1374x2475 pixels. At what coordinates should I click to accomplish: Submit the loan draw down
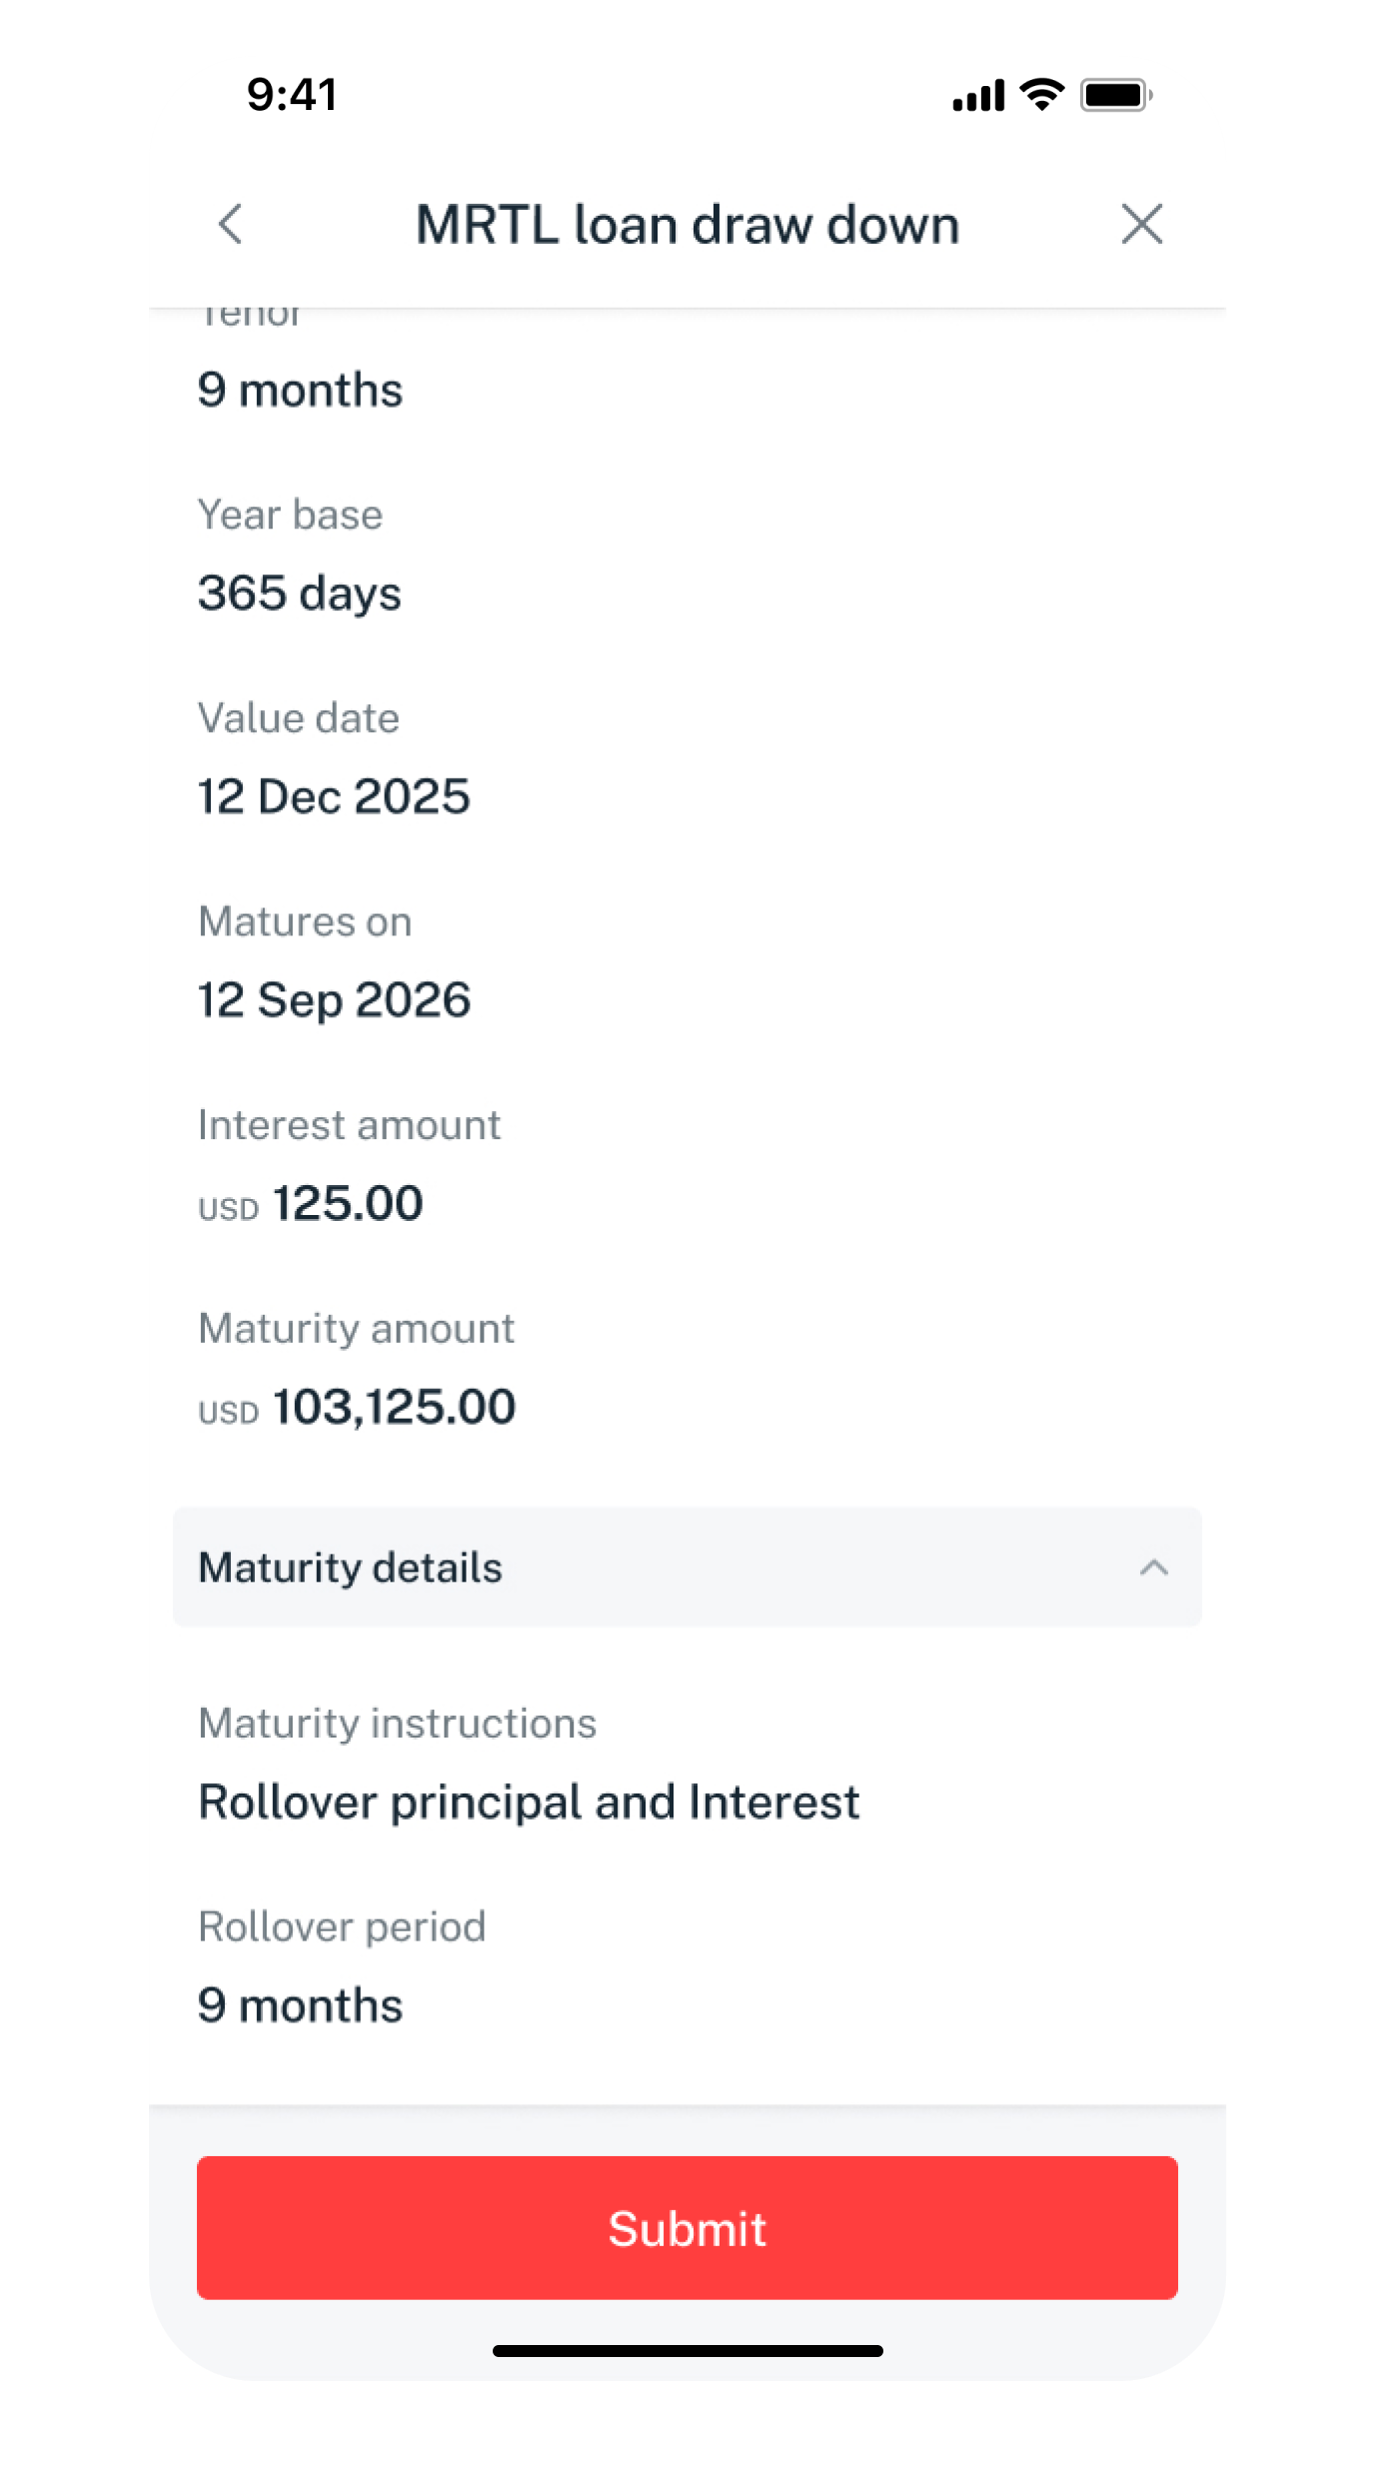pyautogui.click(x=687, y=2228)
